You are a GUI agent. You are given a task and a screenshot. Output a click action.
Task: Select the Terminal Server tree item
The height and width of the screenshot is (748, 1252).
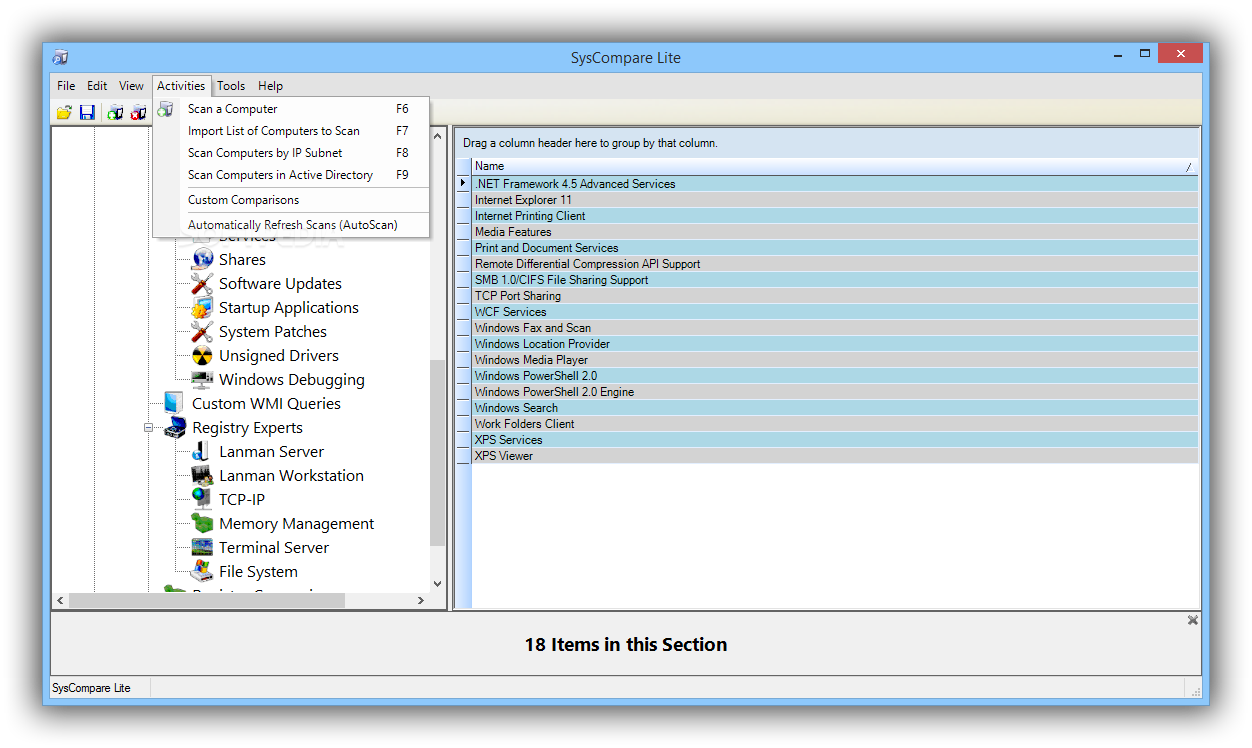pos(273,547)
